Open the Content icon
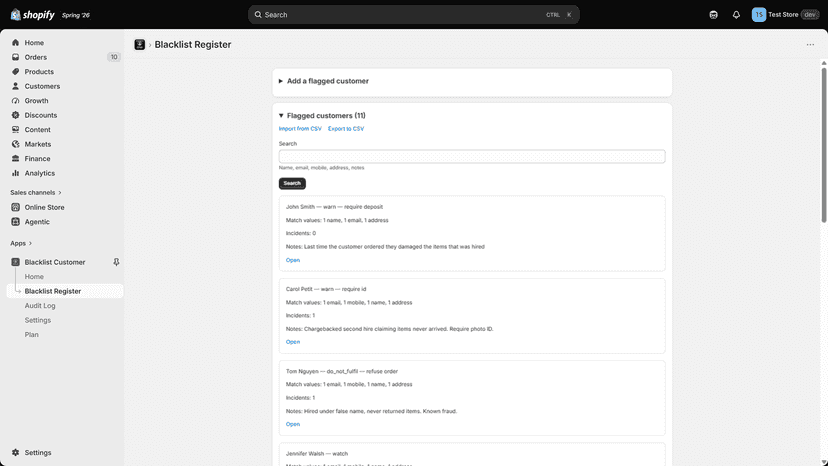The width and height of the screenshot is (828, 466). click(x=15, y=129)
